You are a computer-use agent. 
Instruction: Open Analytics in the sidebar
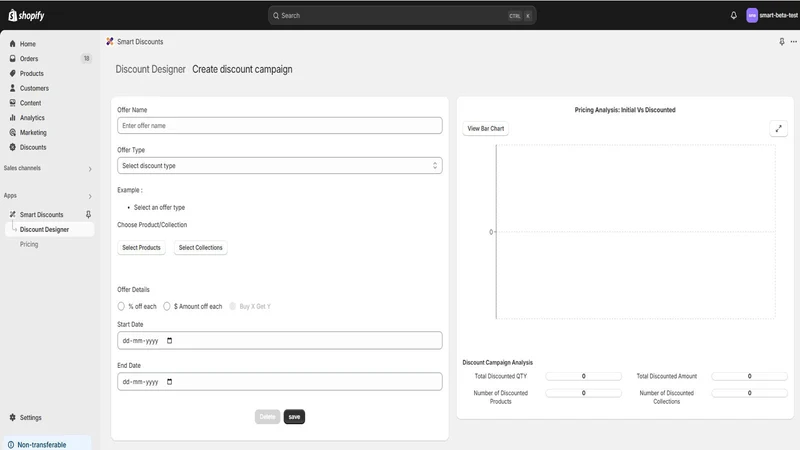(x=32, y=118)
